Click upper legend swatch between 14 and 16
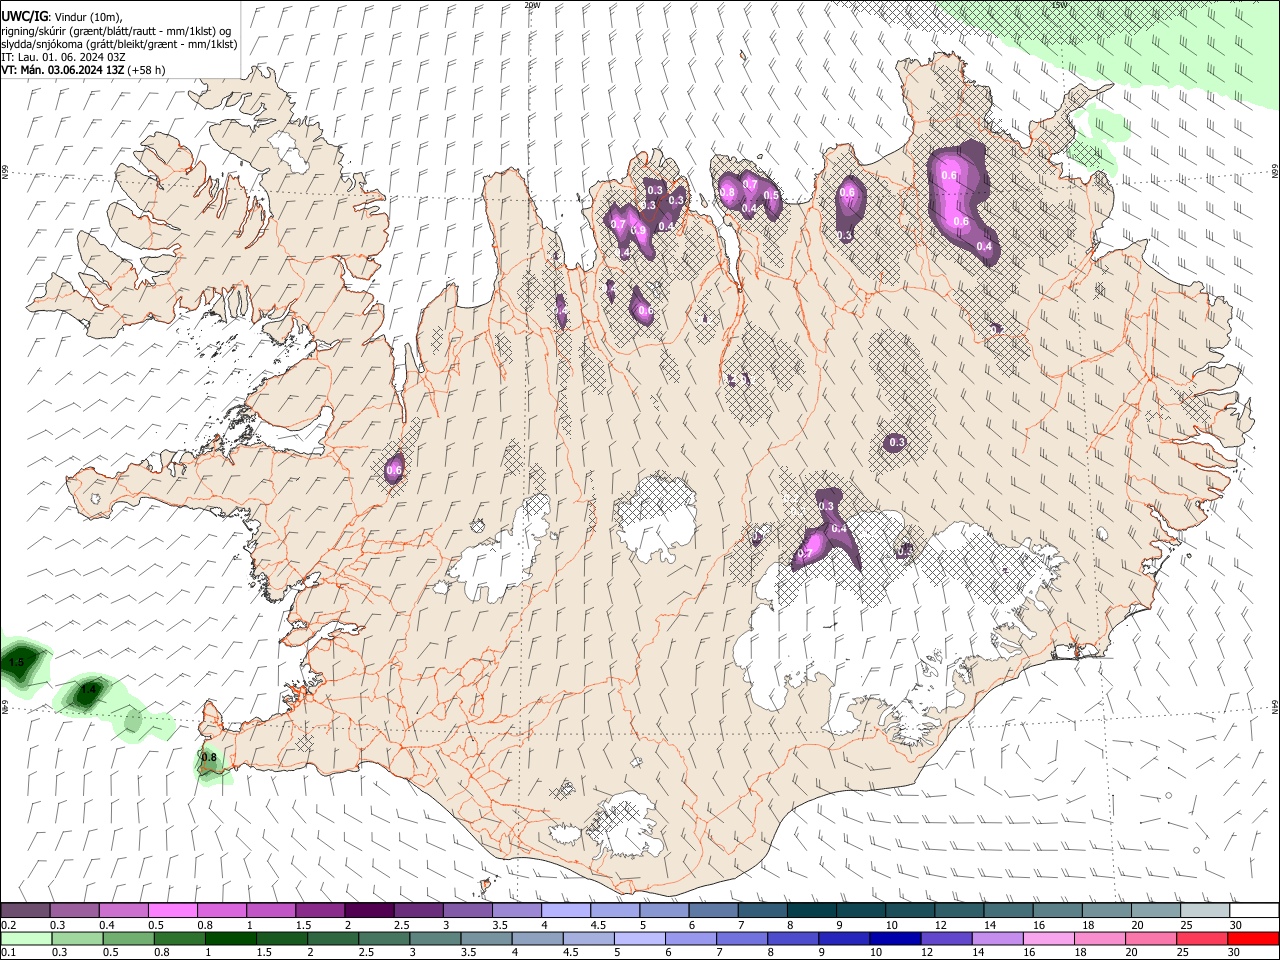Screen dimensions: 1280x960 pos(1008,910)
